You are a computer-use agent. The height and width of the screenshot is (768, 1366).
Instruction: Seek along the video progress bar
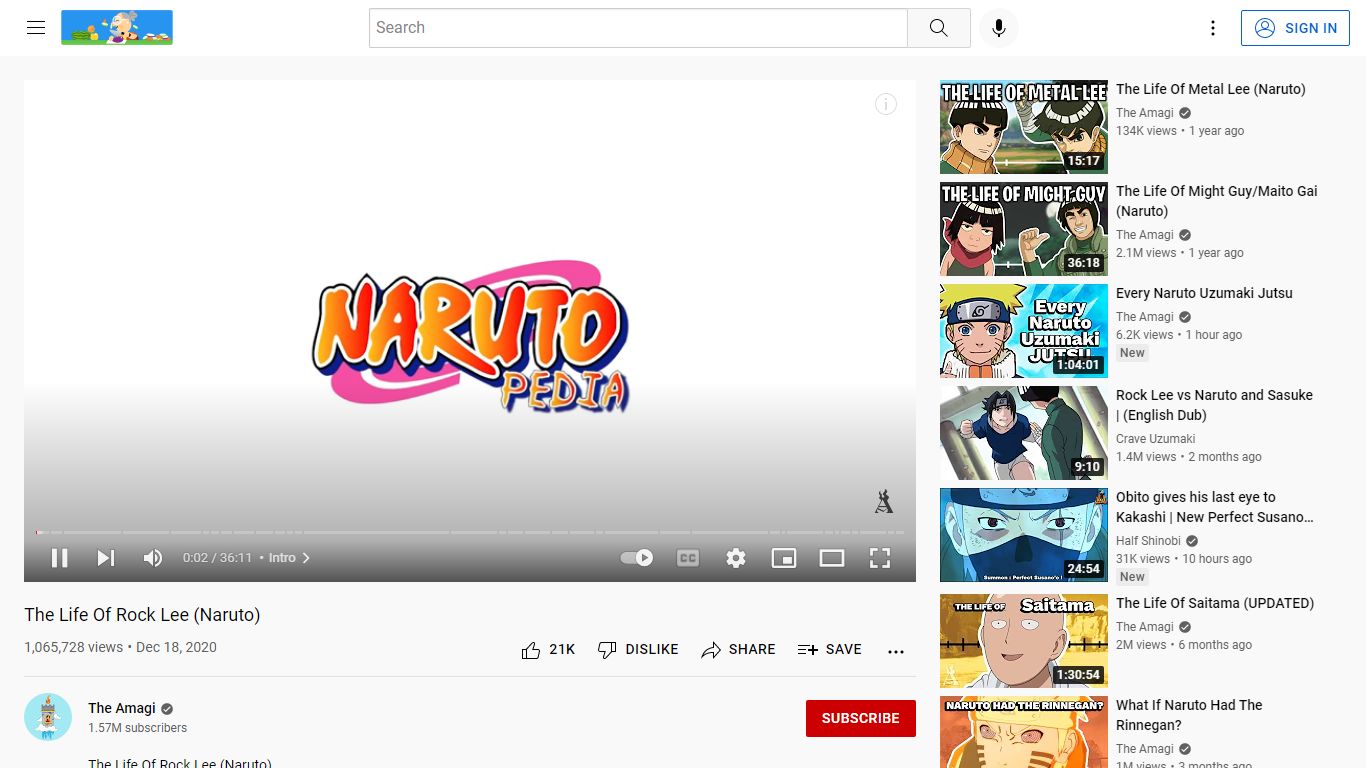coord(470,532)
